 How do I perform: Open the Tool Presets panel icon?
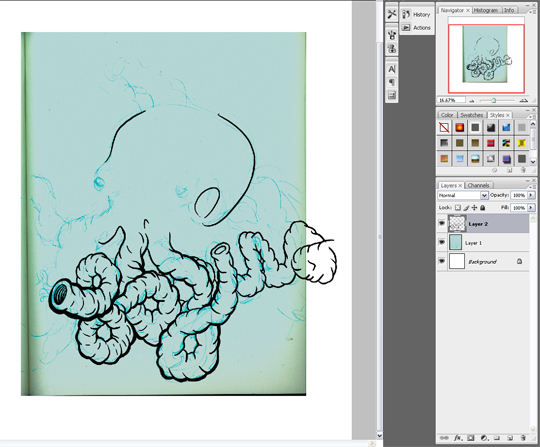point(392,14)
